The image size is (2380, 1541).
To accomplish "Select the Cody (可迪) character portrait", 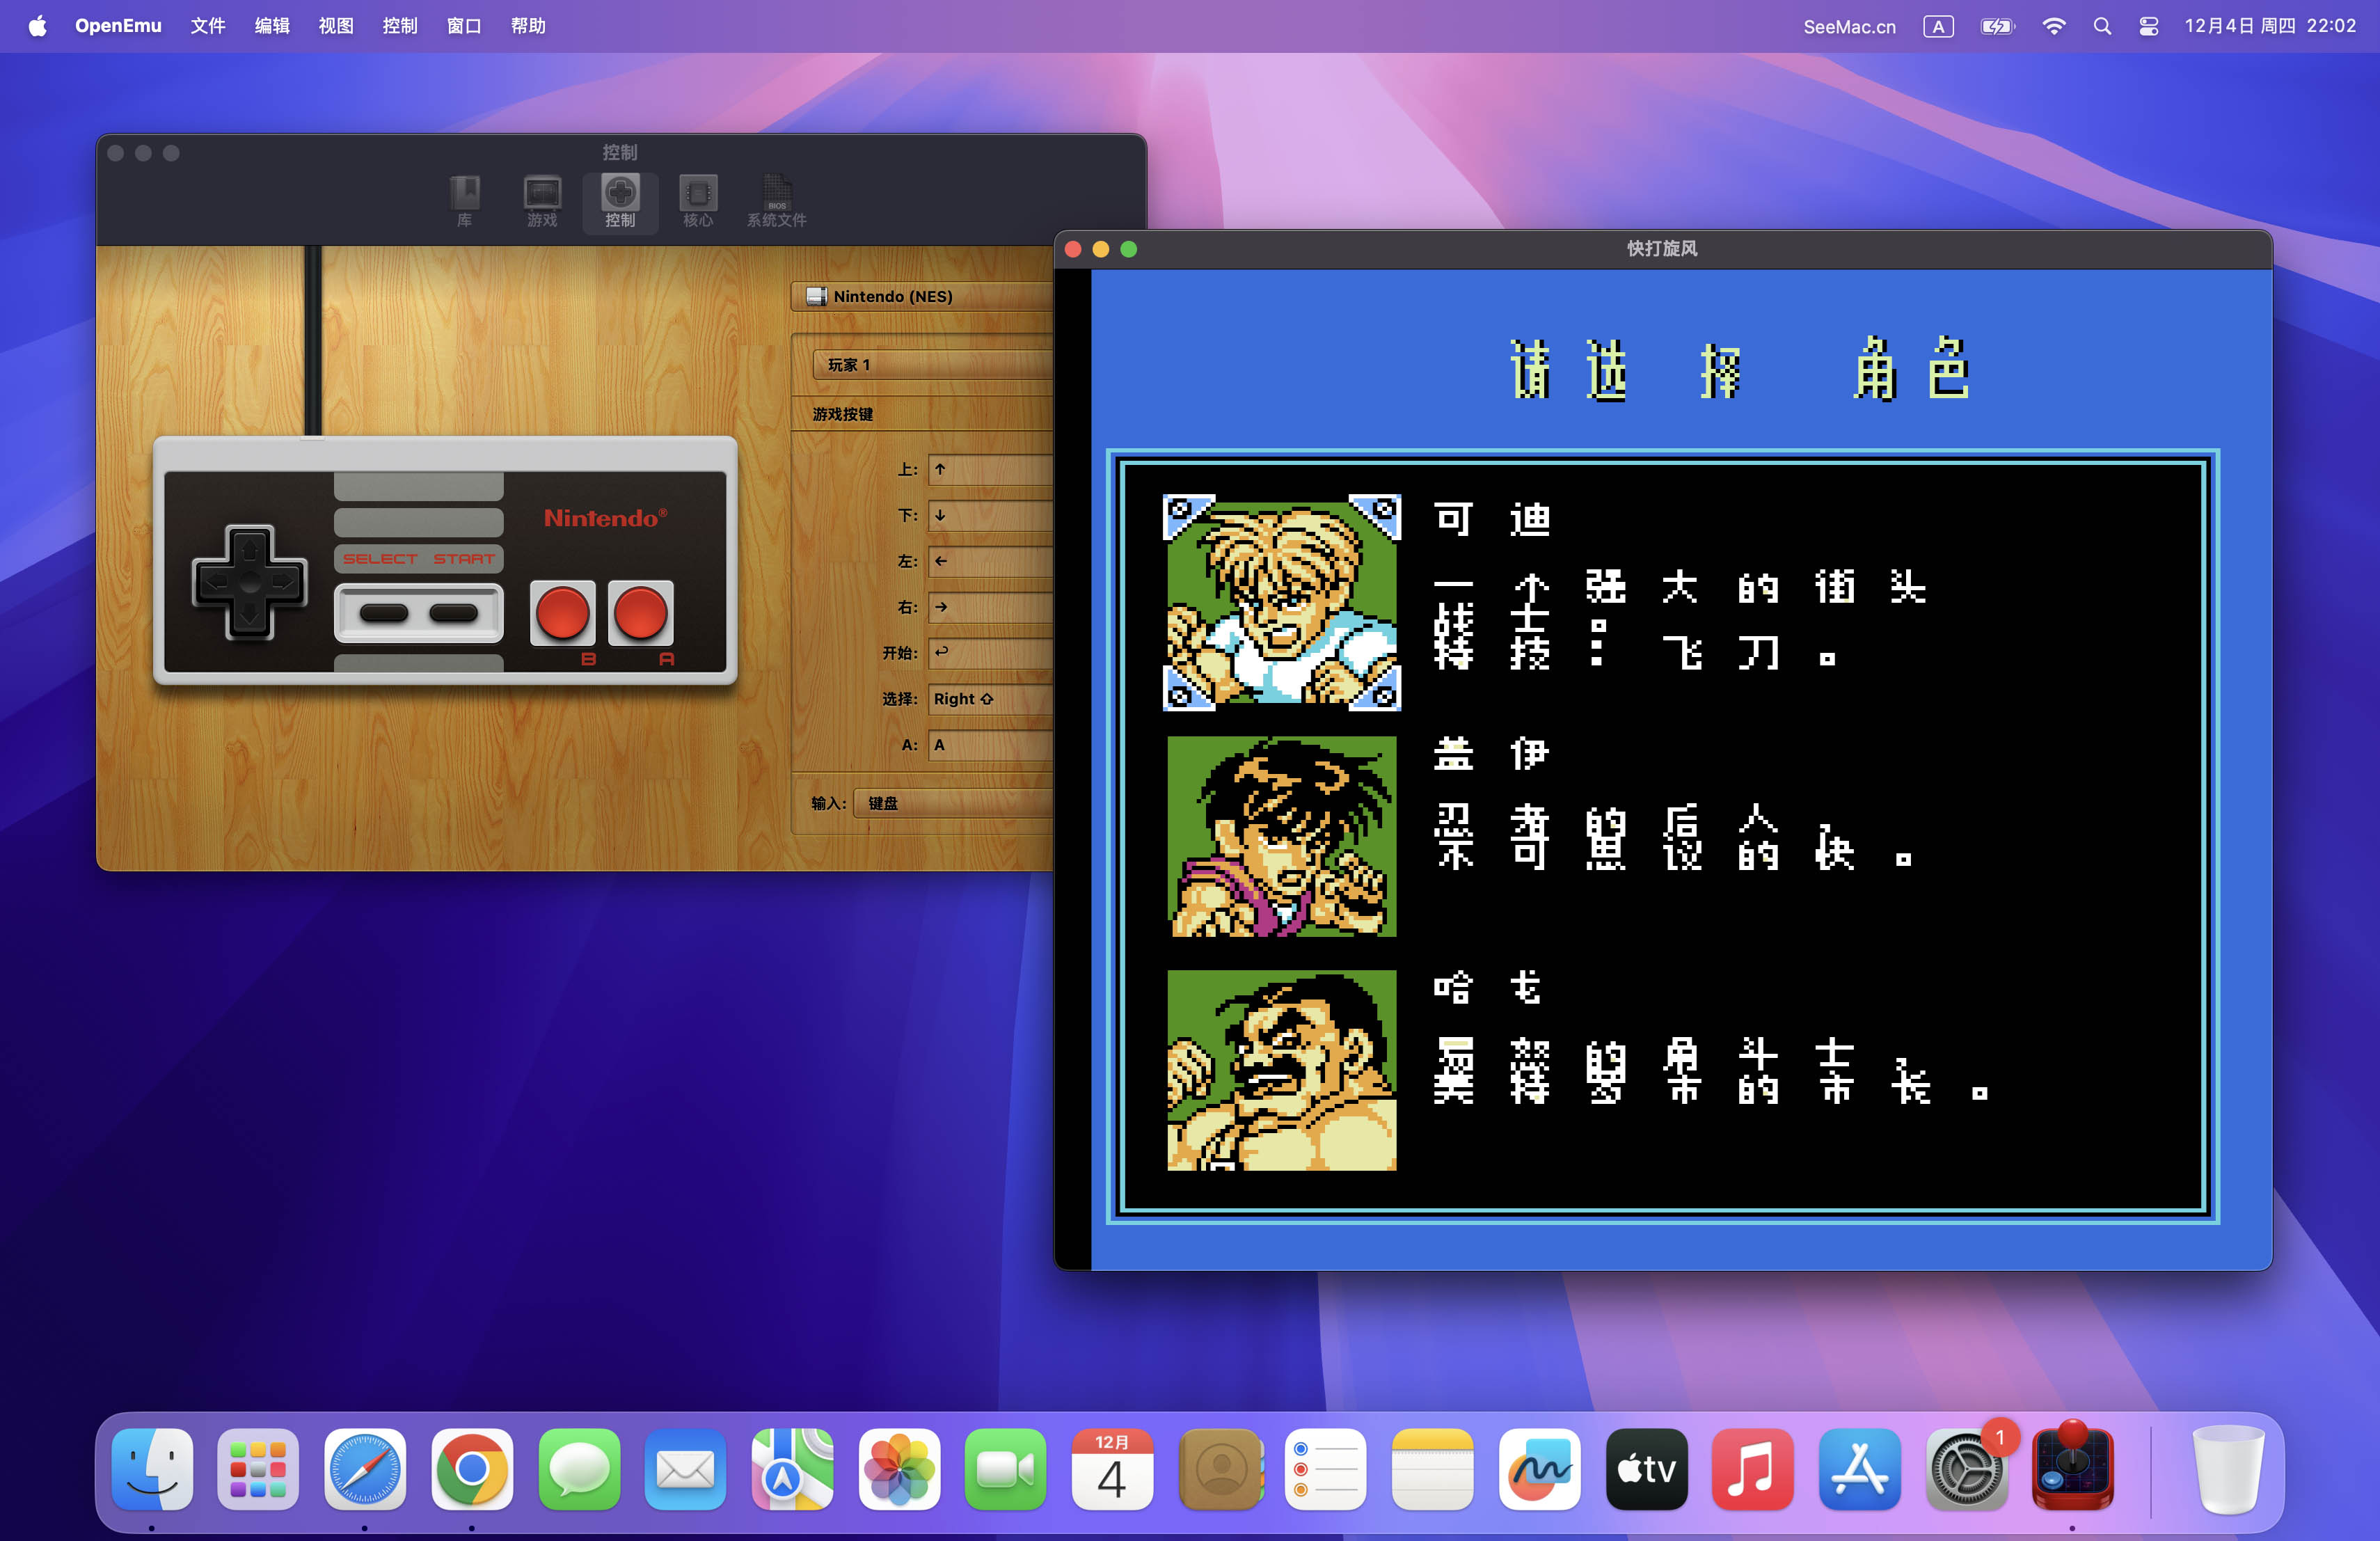I will point(1281,603).
